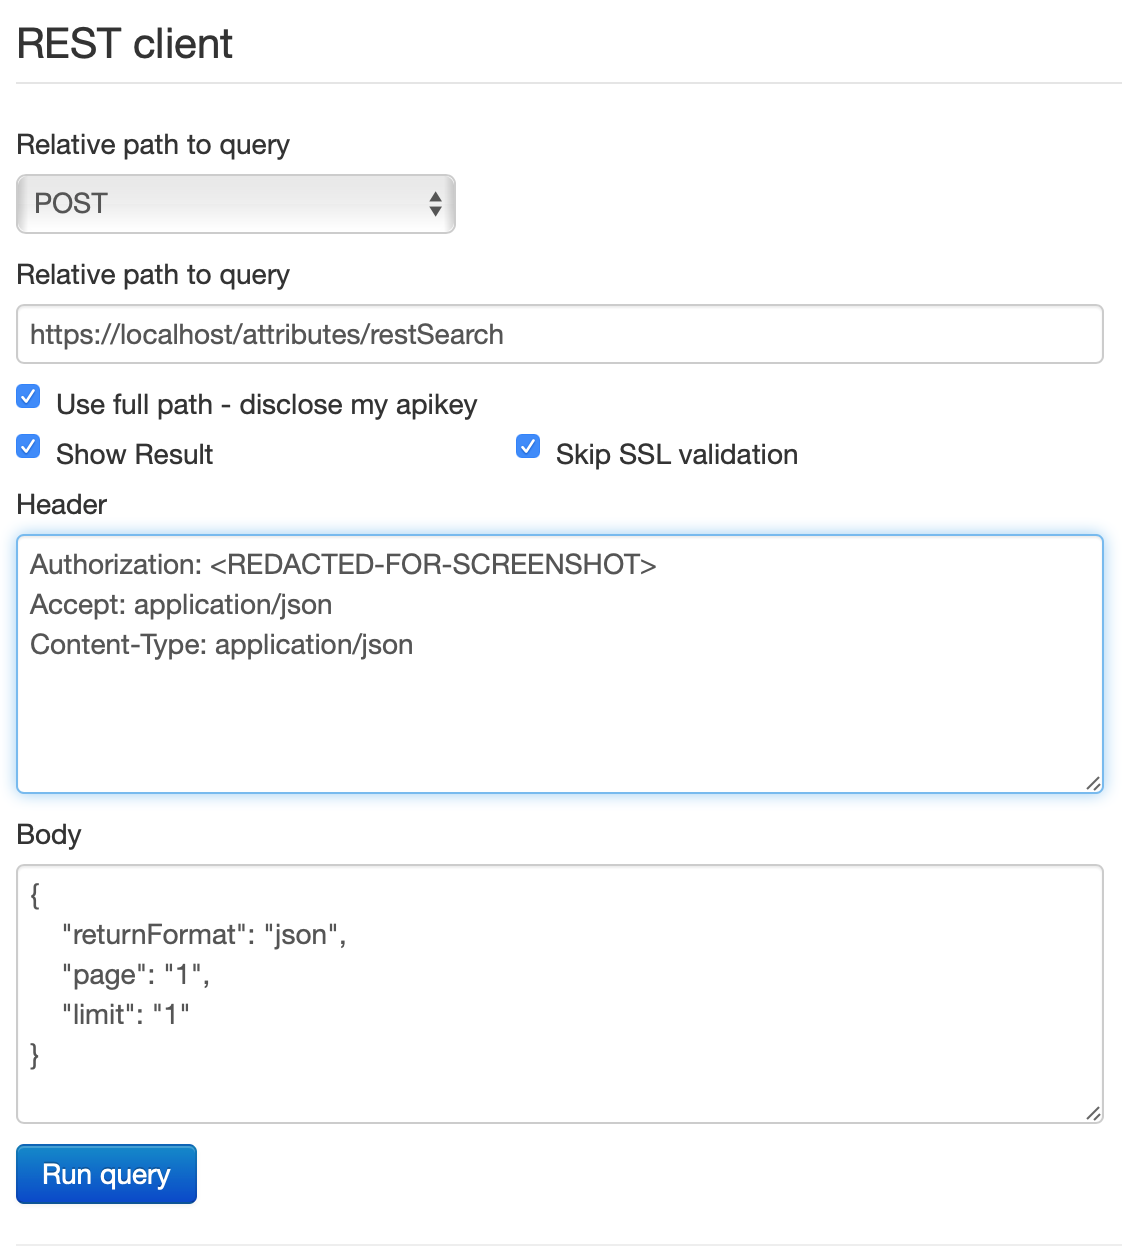Click the 'REST client' page heading
Image resolution: width=1122 pixels, height=1246 pixels.
click(123, 43)
